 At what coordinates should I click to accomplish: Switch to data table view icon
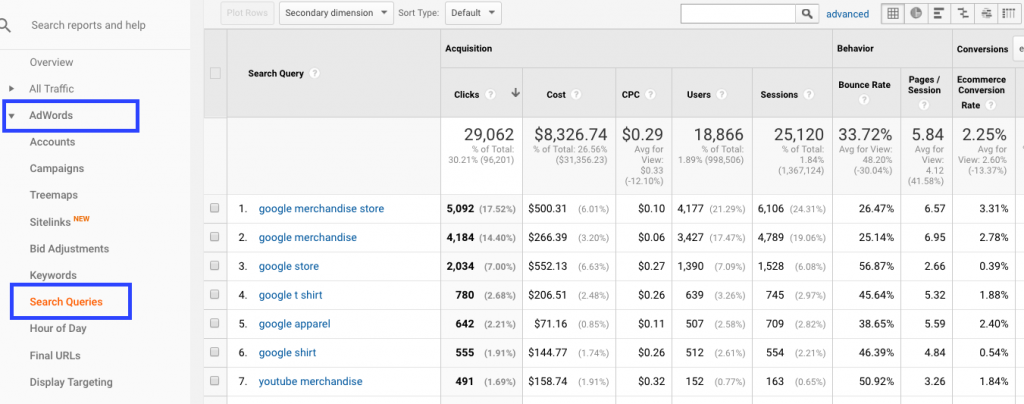[892, 13]
